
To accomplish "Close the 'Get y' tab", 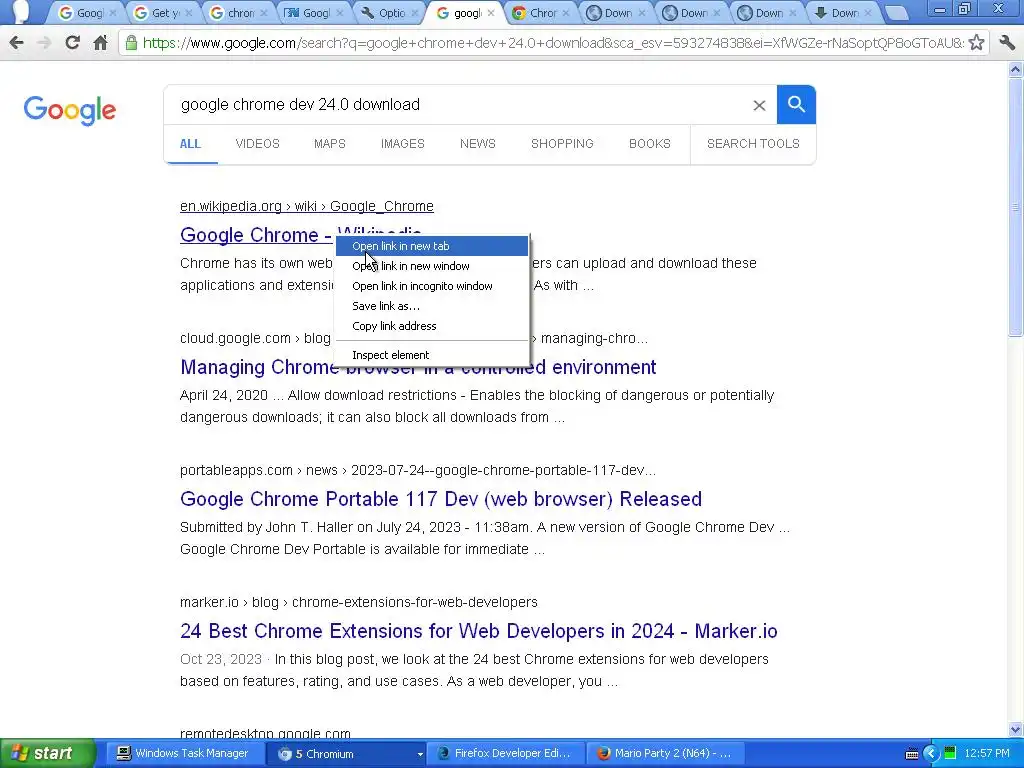I will click(189, 13).
